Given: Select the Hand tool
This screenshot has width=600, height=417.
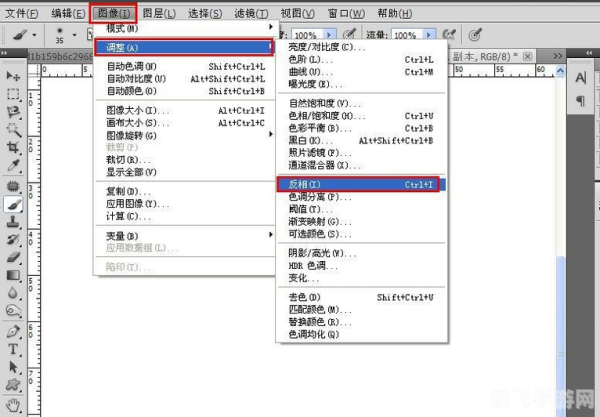Looking at the screenshot, I should tap(13, 405).
